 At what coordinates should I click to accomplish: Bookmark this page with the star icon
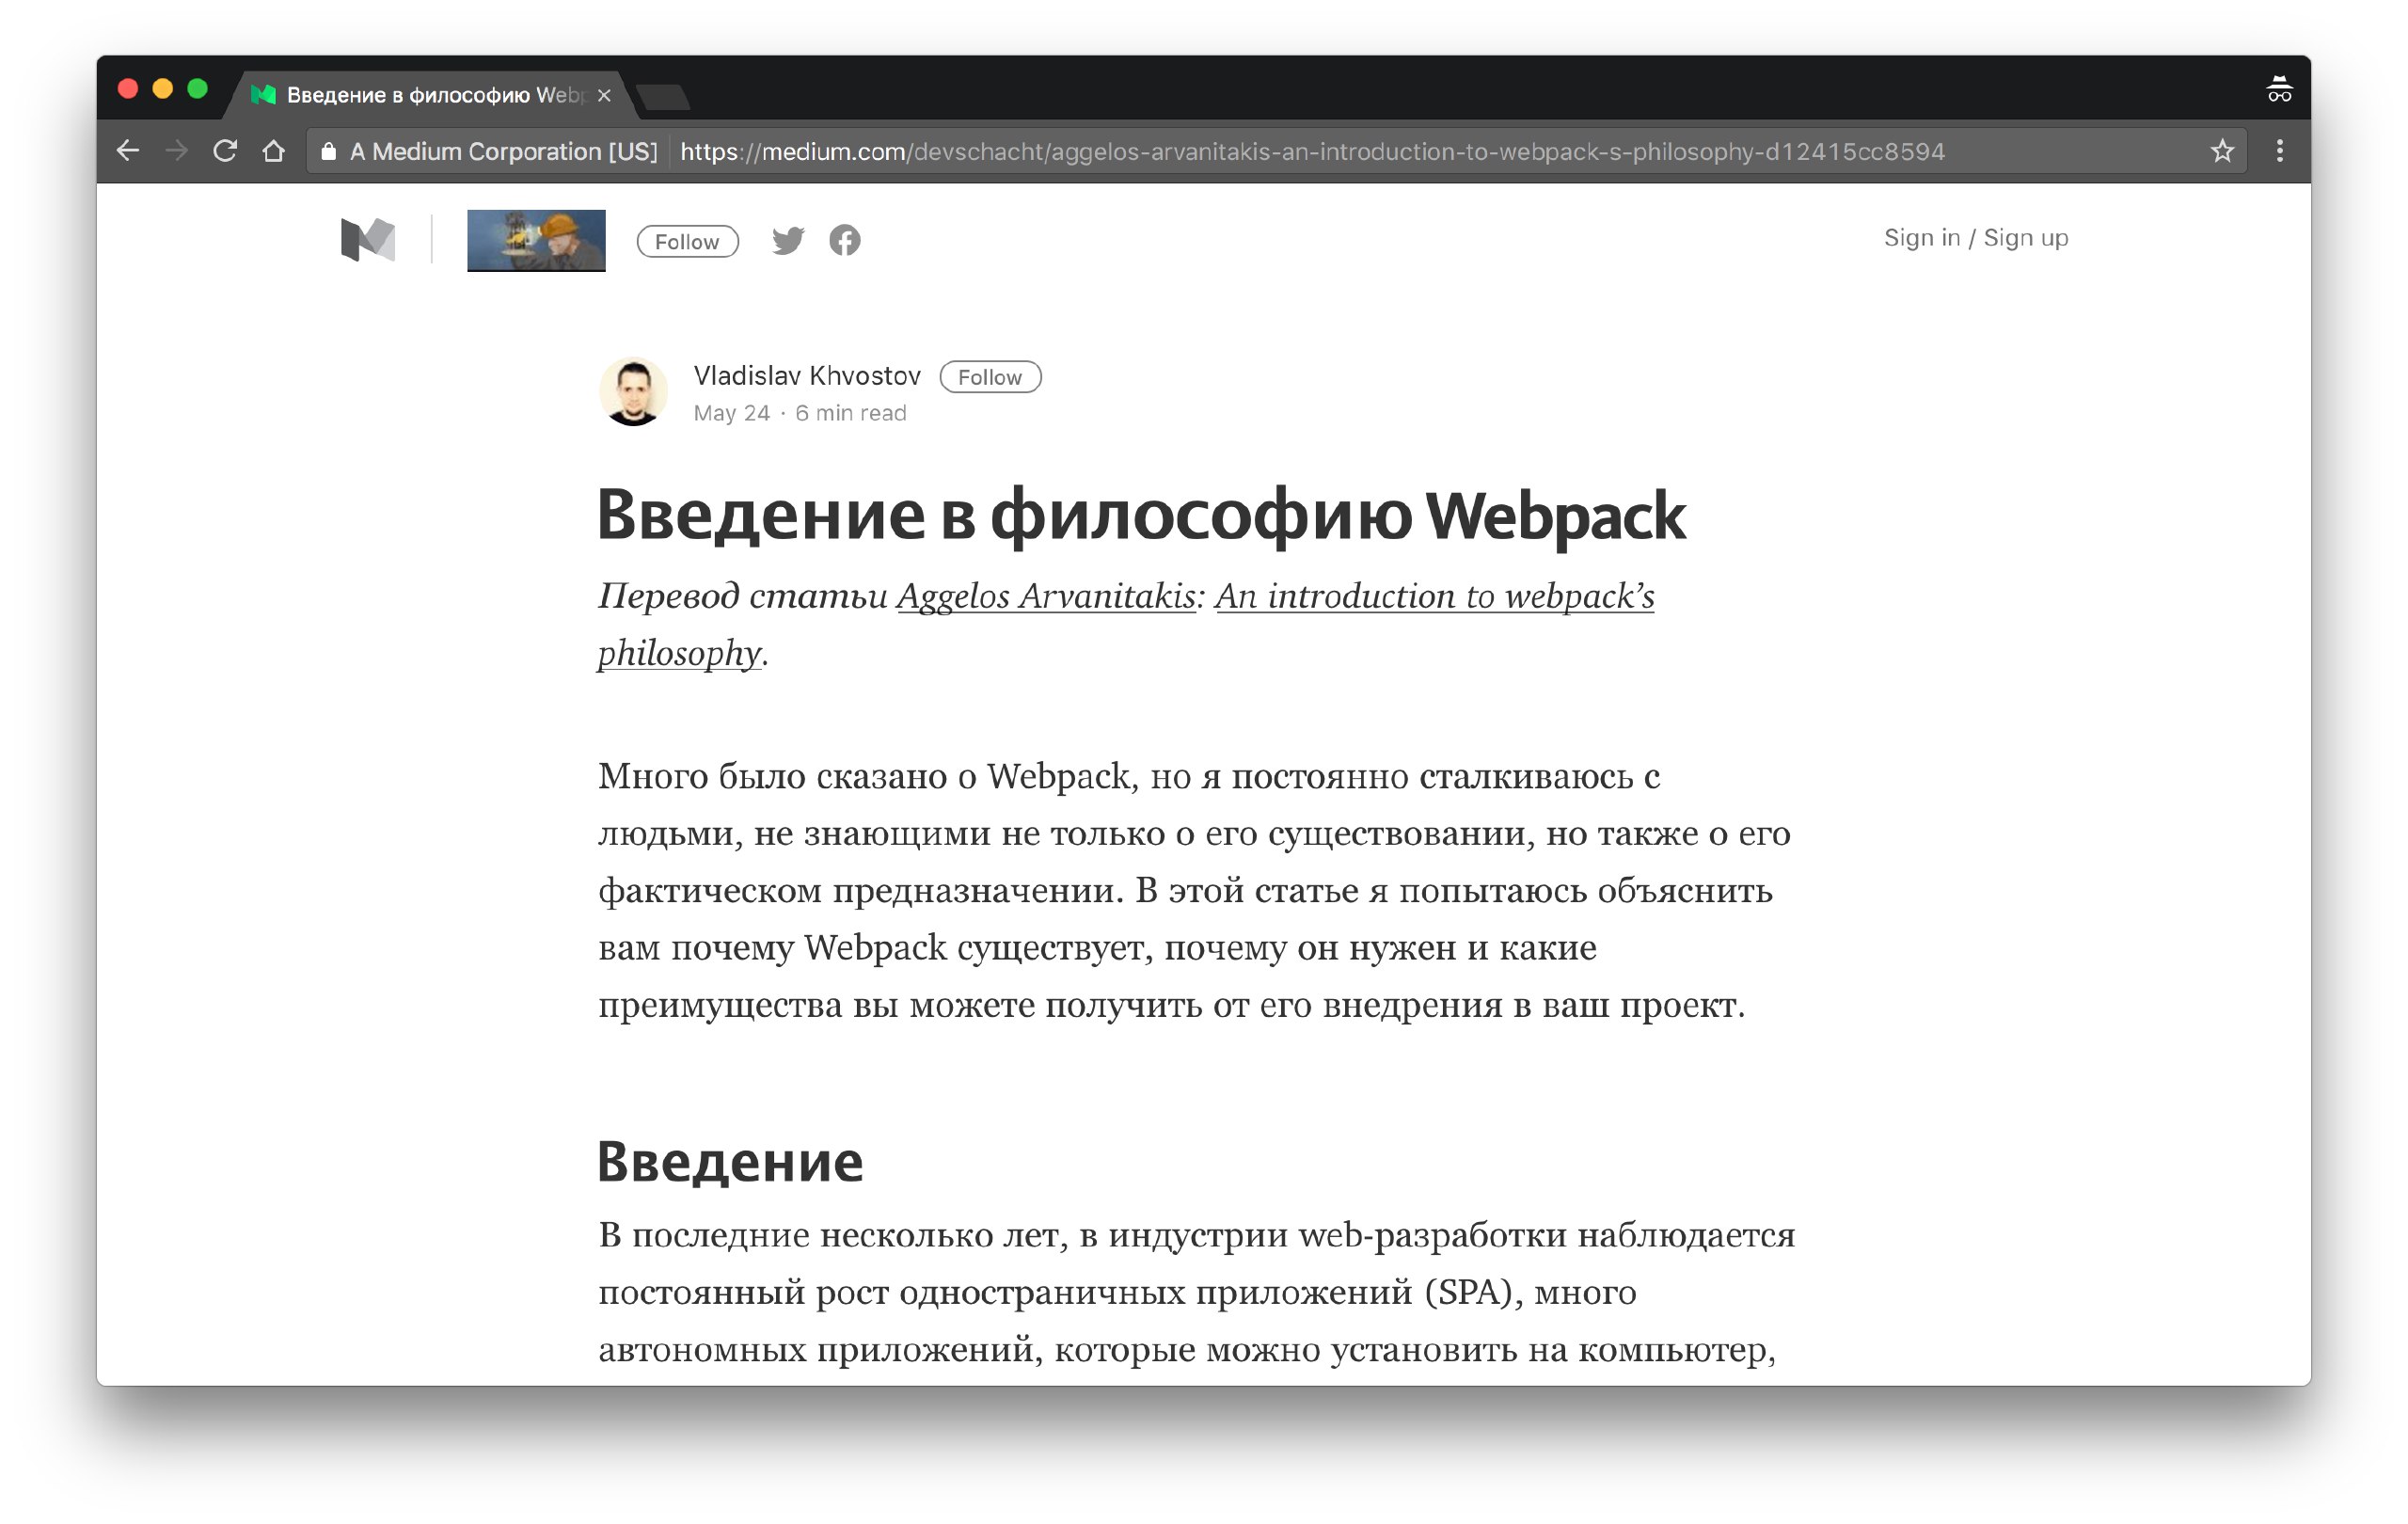pyautogui.click(x=2221, y=151)
